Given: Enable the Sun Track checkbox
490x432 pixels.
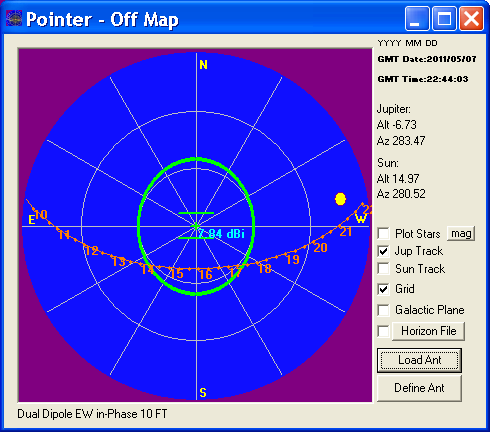Looking at the screenshot, I should point(383,268).
